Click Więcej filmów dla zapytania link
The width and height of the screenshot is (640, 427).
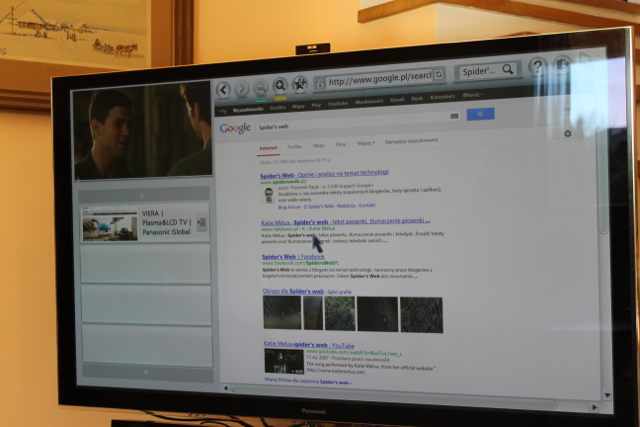coord(308,381)
